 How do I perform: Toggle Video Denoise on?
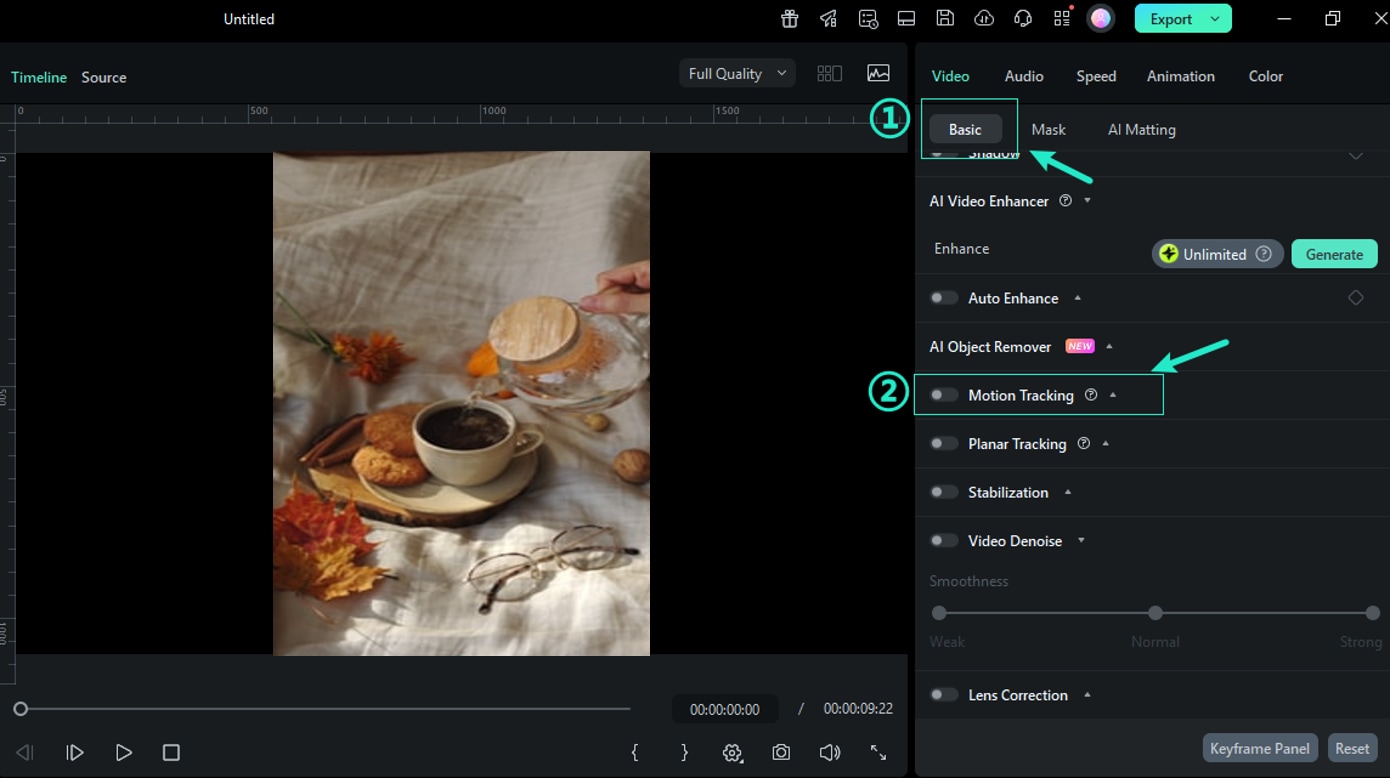coord(944,541)
